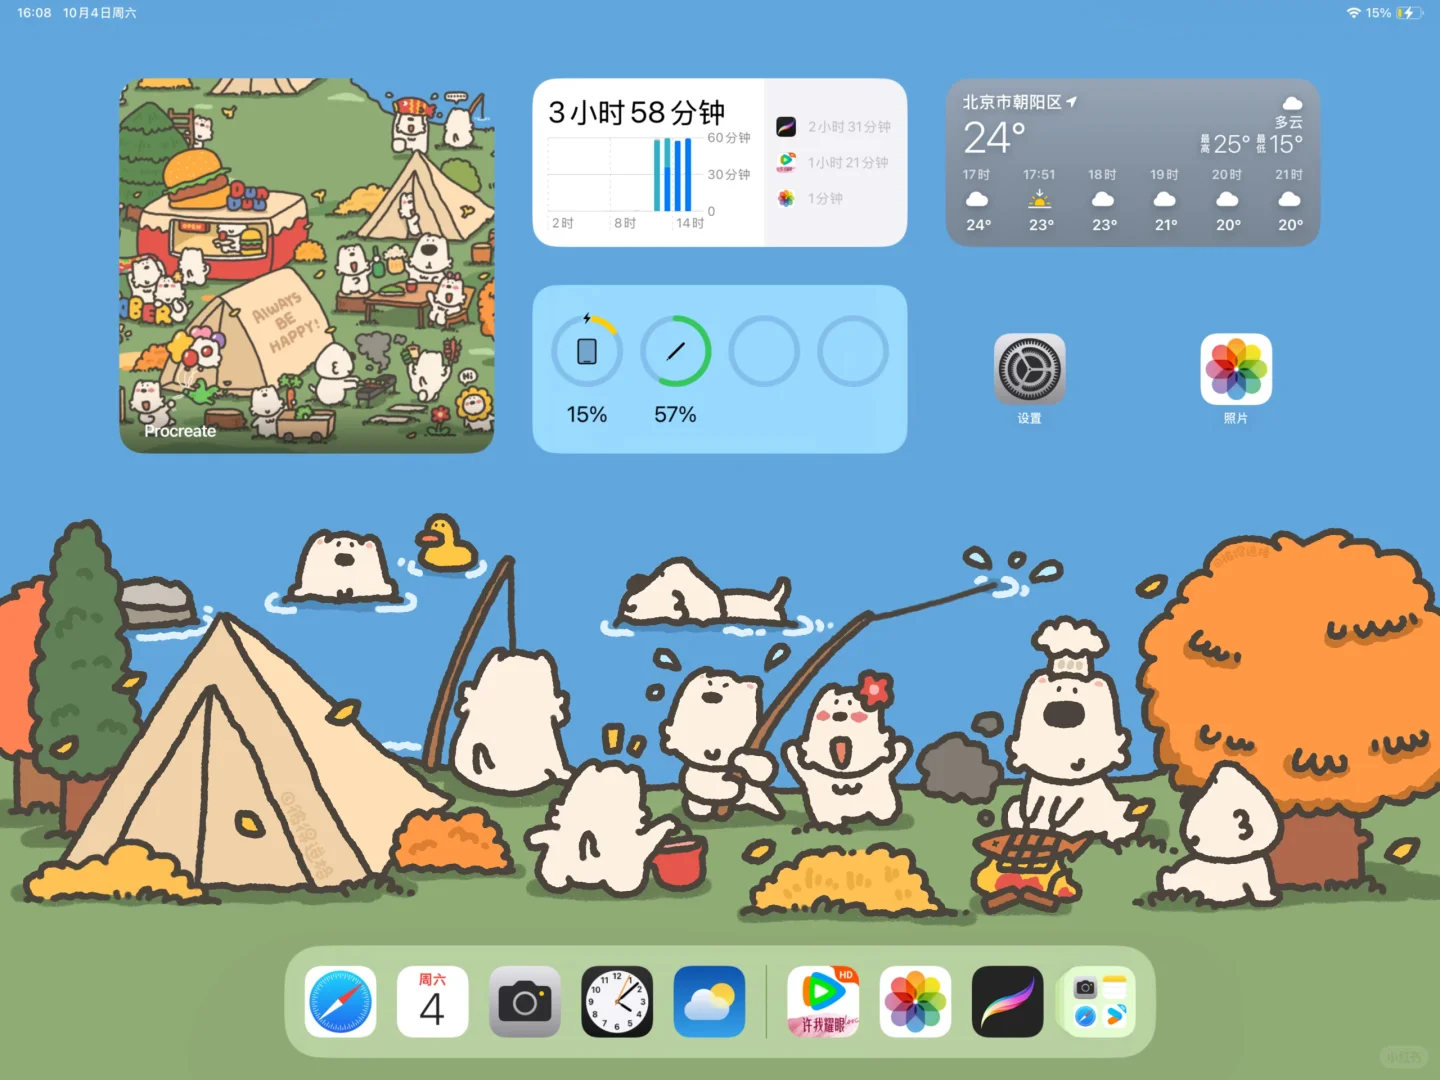The height and width of the screenshot is (1080, 1440).
Task: Tap the 30分钟 chart axis label
Action: [729, 174]
